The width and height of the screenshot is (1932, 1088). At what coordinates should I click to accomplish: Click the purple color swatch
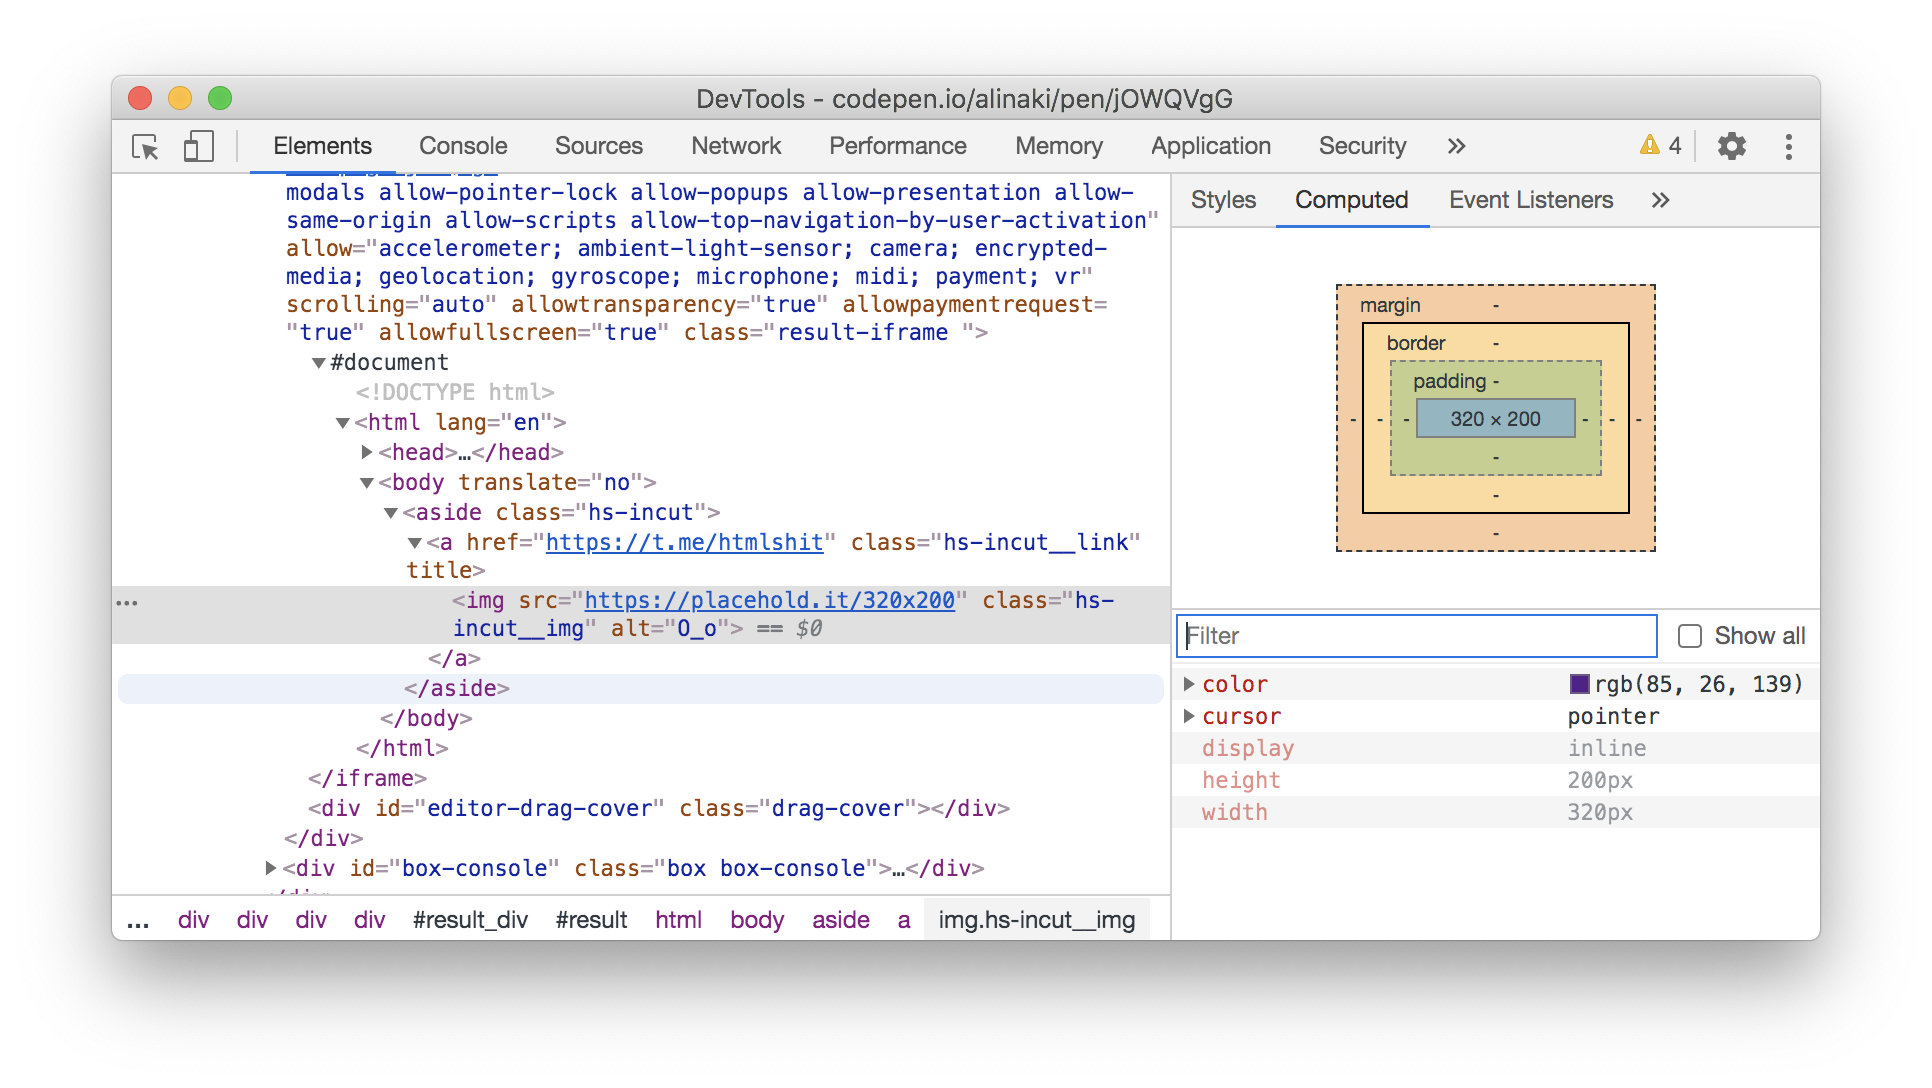click(1579, 684)
